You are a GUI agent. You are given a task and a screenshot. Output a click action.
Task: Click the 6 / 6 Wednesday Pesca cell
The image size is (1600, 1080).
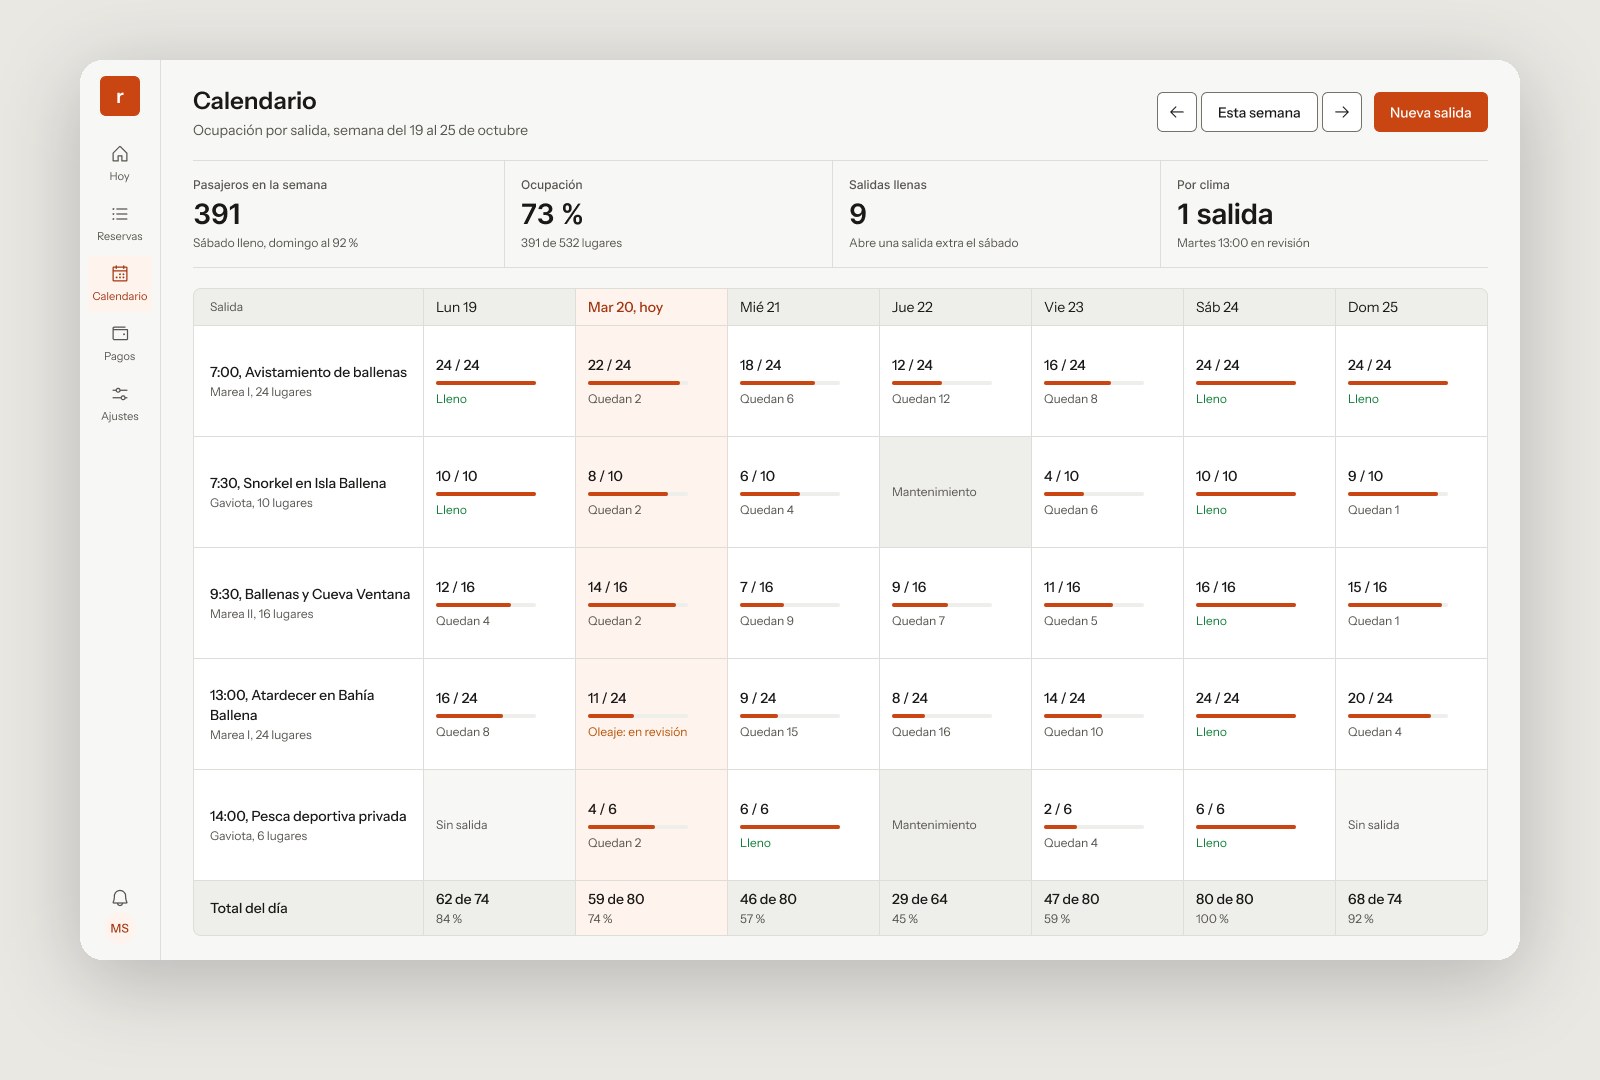pyautogui.click(x=803, y=825)
